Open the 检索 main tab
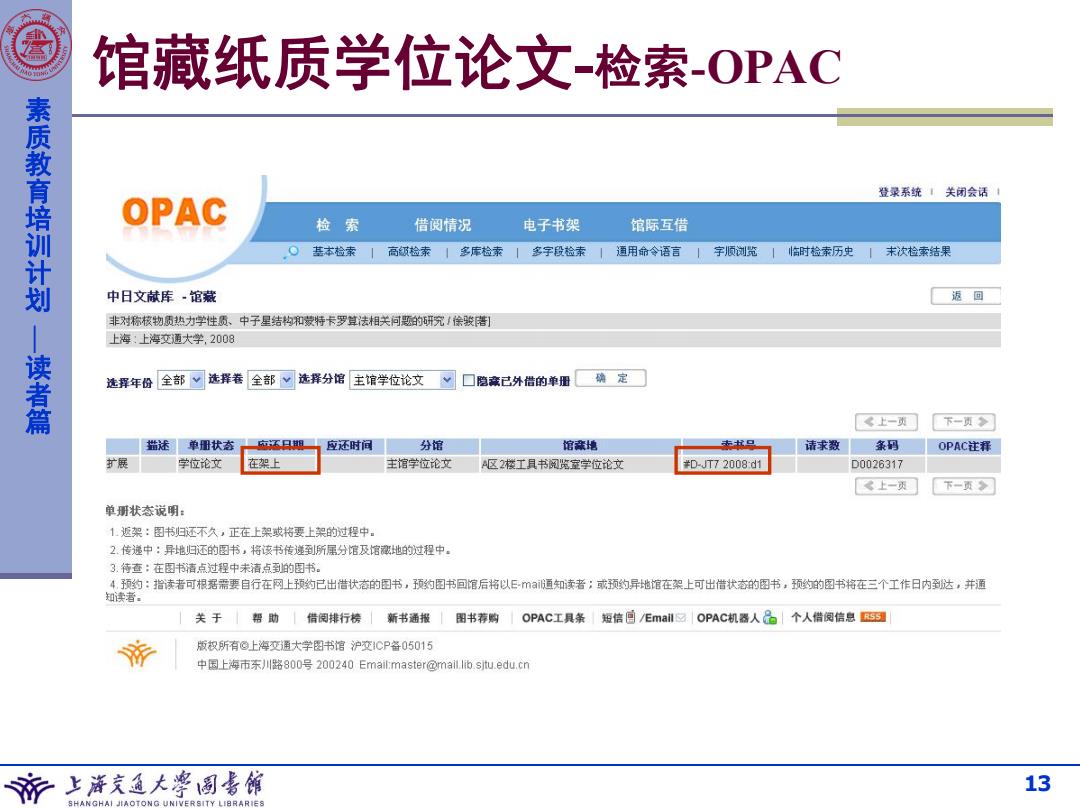Viewport: 1080px width, 810px height. tap(338, 225)
